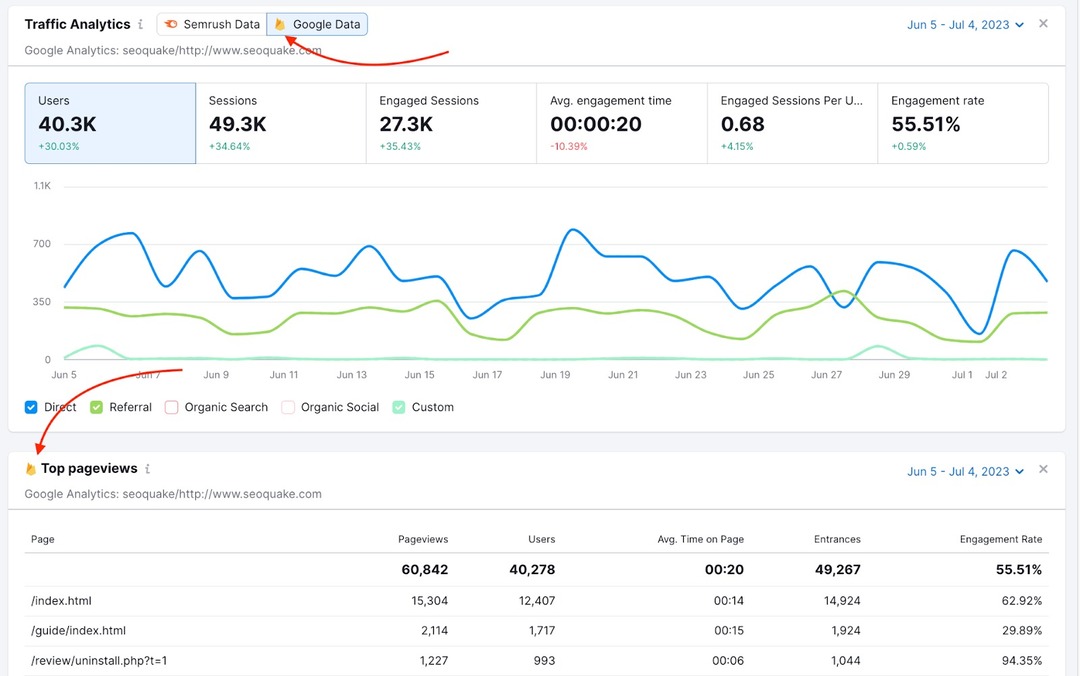Open the Top pageviews date range dropdown
Viewport: 1080px width, 676px height.
click(x=963, y=470)
